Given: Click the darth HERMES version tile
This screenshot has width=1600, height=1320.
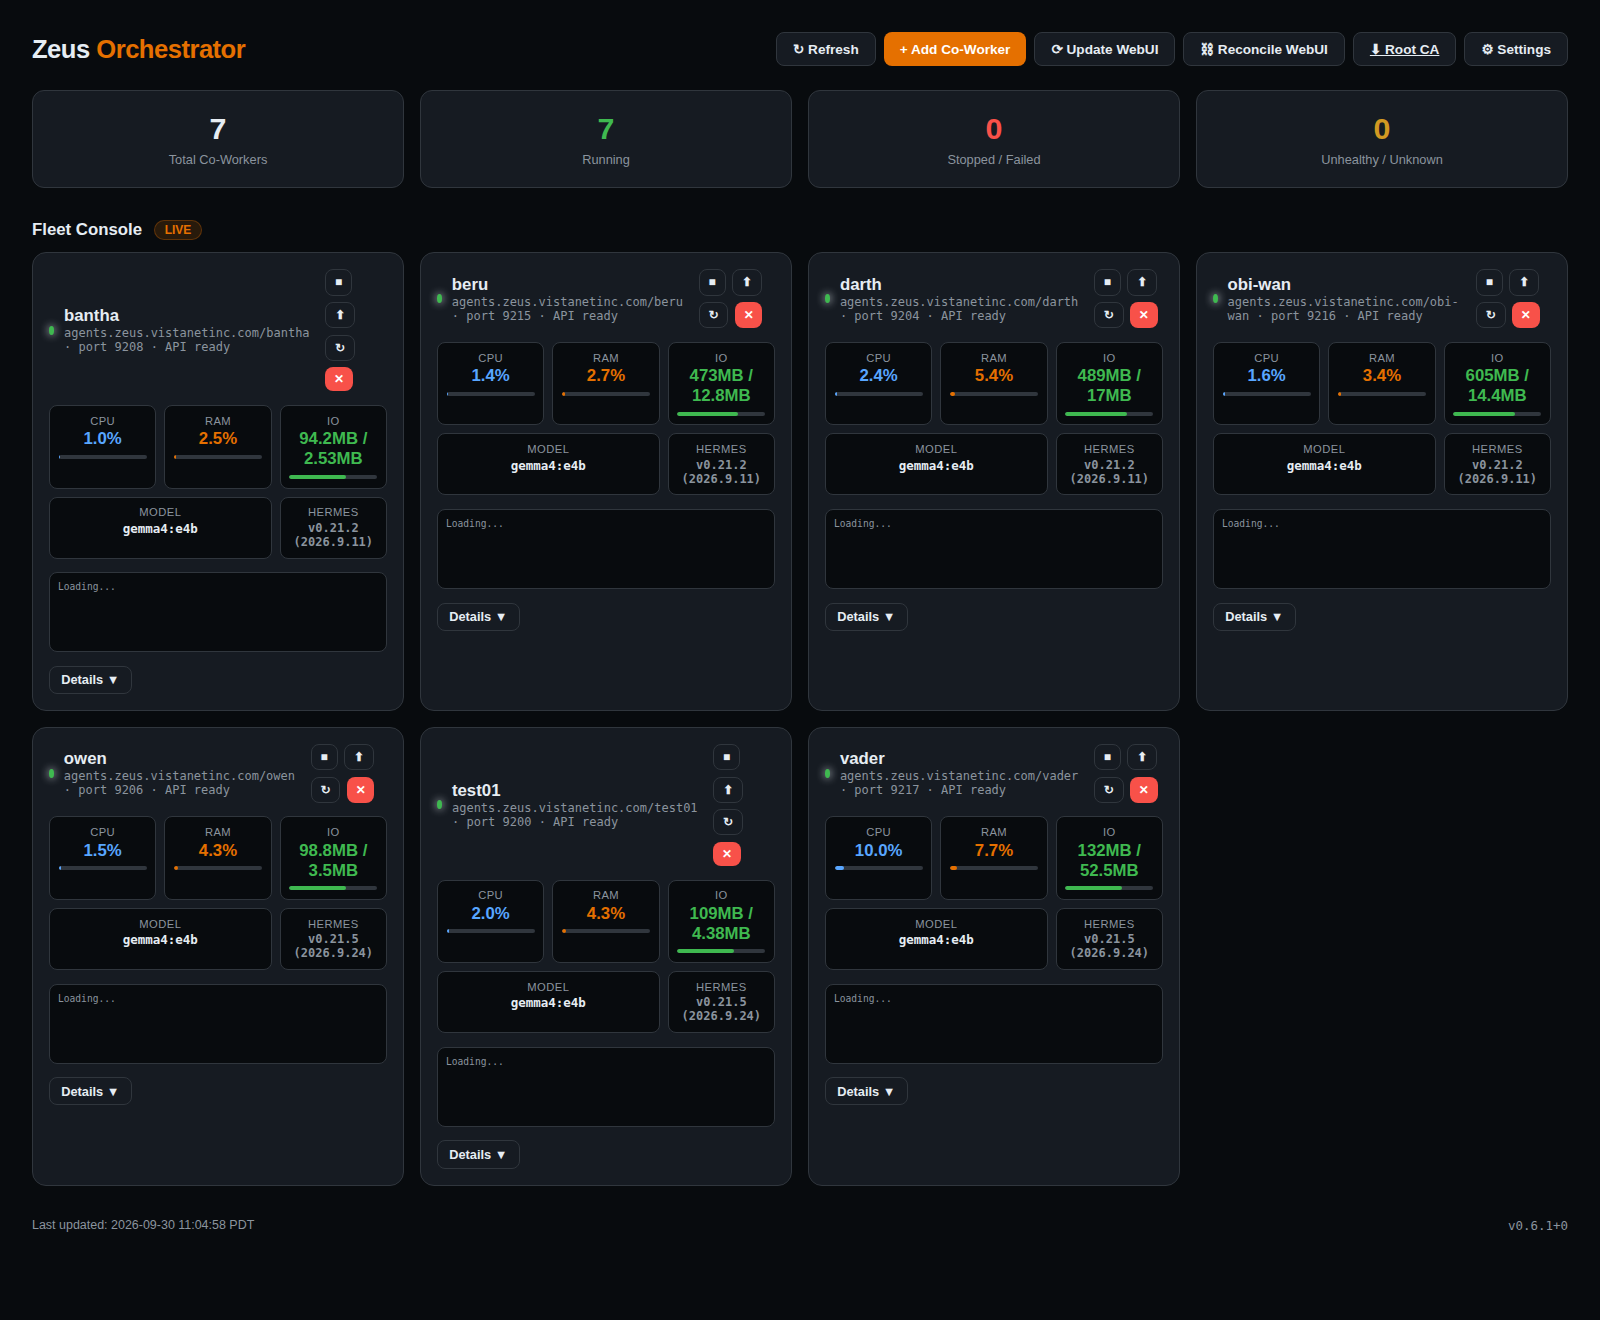Looking at the screenshot, I should click(x=1109, y=464).
